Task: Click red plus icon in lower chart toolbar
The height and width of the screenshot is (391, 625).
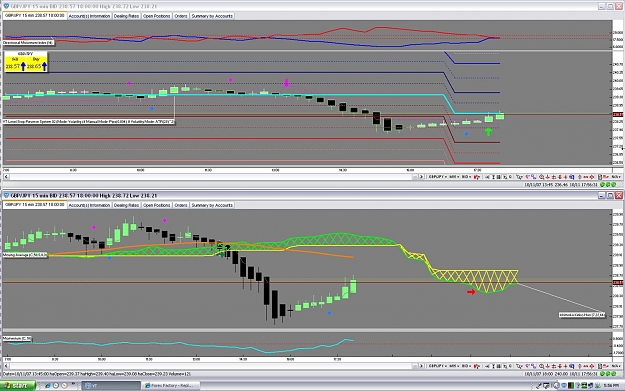Action: (566, 366)
